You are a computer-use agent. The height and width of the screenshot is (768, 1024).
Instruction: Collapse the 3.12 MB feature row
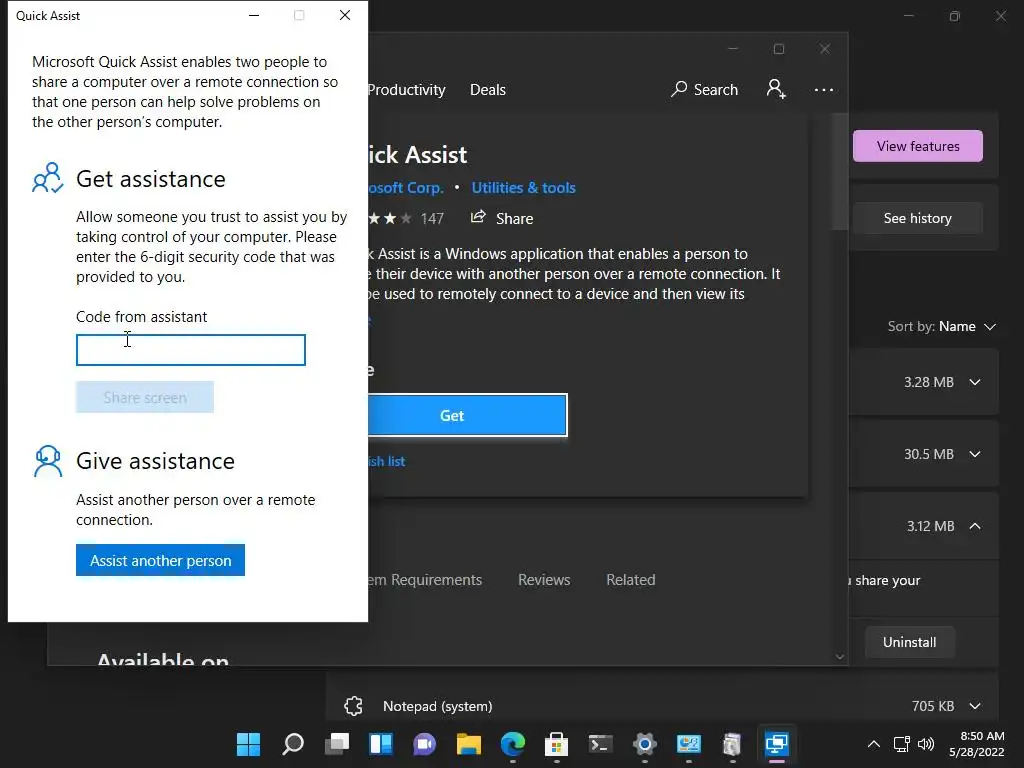coord(975,526)
